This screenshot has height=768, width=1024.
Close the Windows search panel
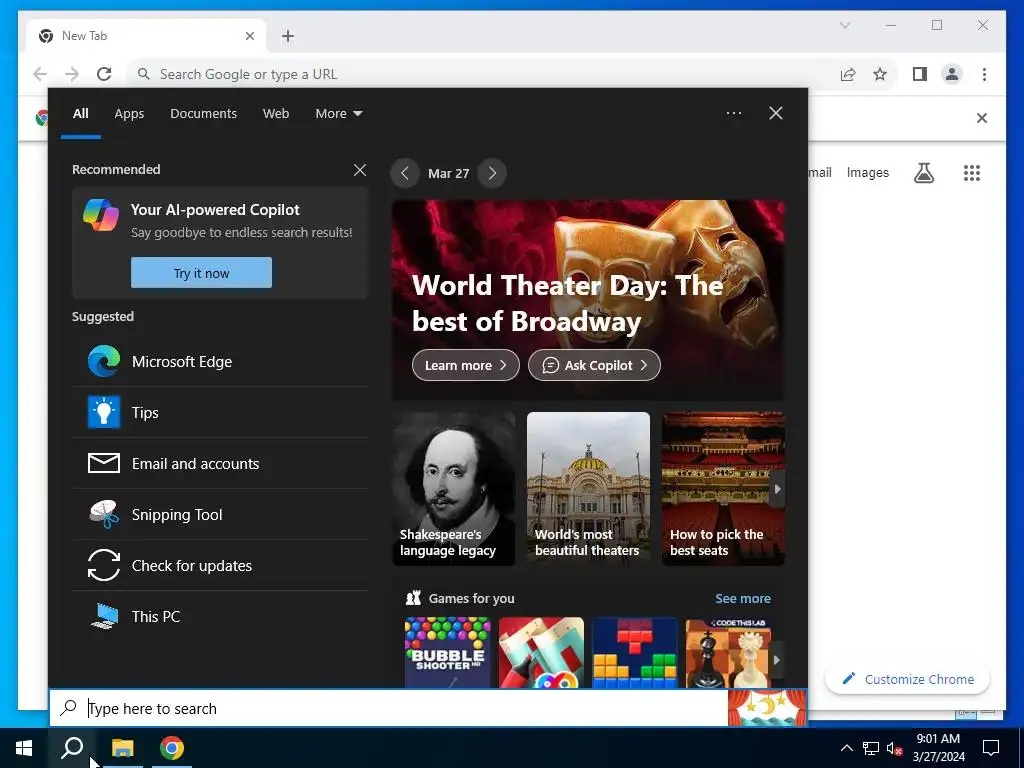click(776, 113)
